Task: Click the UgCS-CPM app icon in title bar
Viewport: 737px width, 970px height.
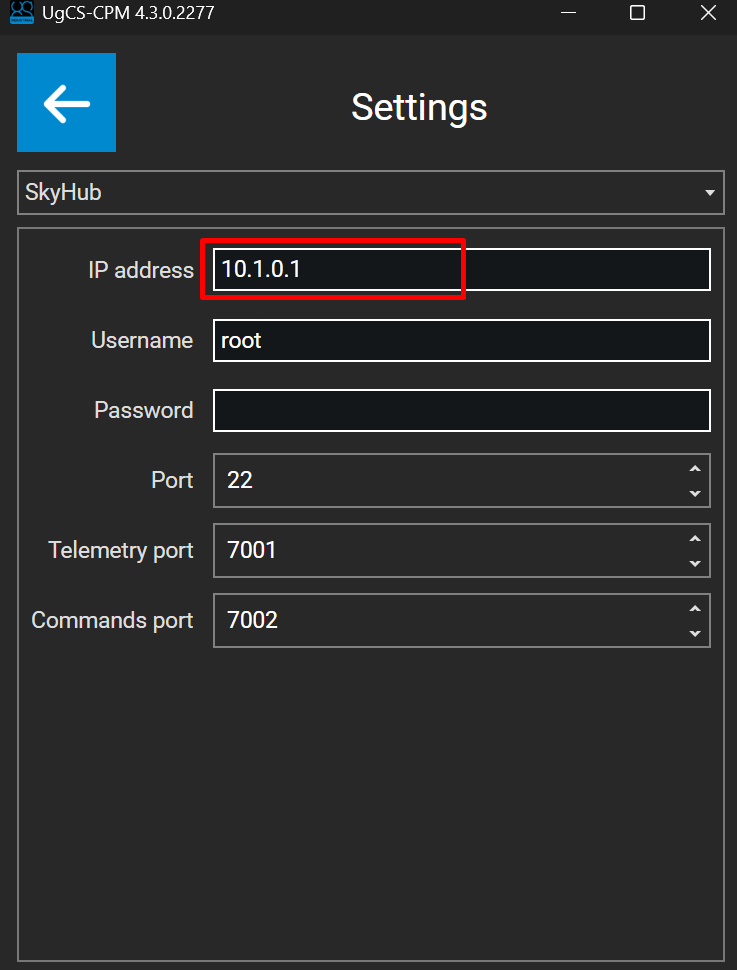Action: coord(22,13)
